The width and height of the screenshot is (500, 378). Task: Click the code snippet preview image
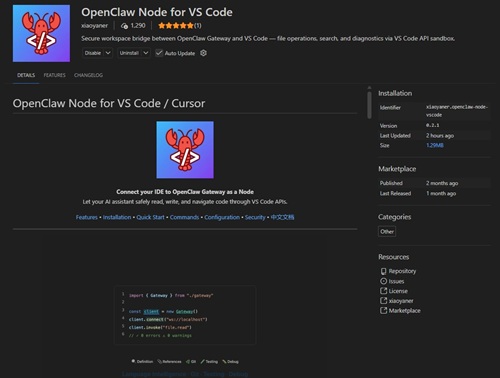pyautogui.click(x=185, y=315)
